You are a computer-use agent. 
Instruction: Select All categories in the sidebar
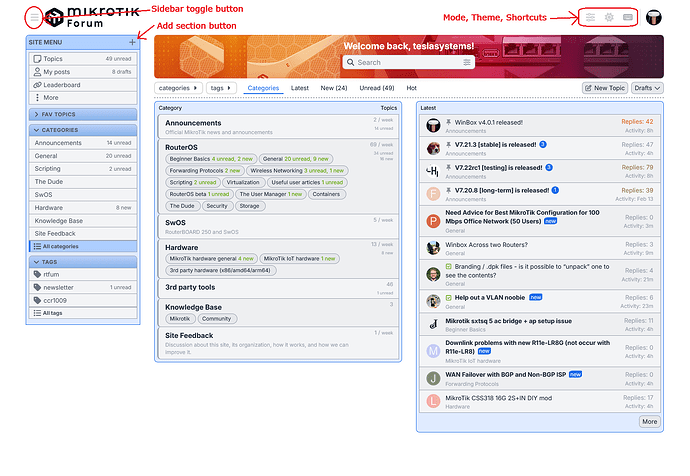point(83,246)
